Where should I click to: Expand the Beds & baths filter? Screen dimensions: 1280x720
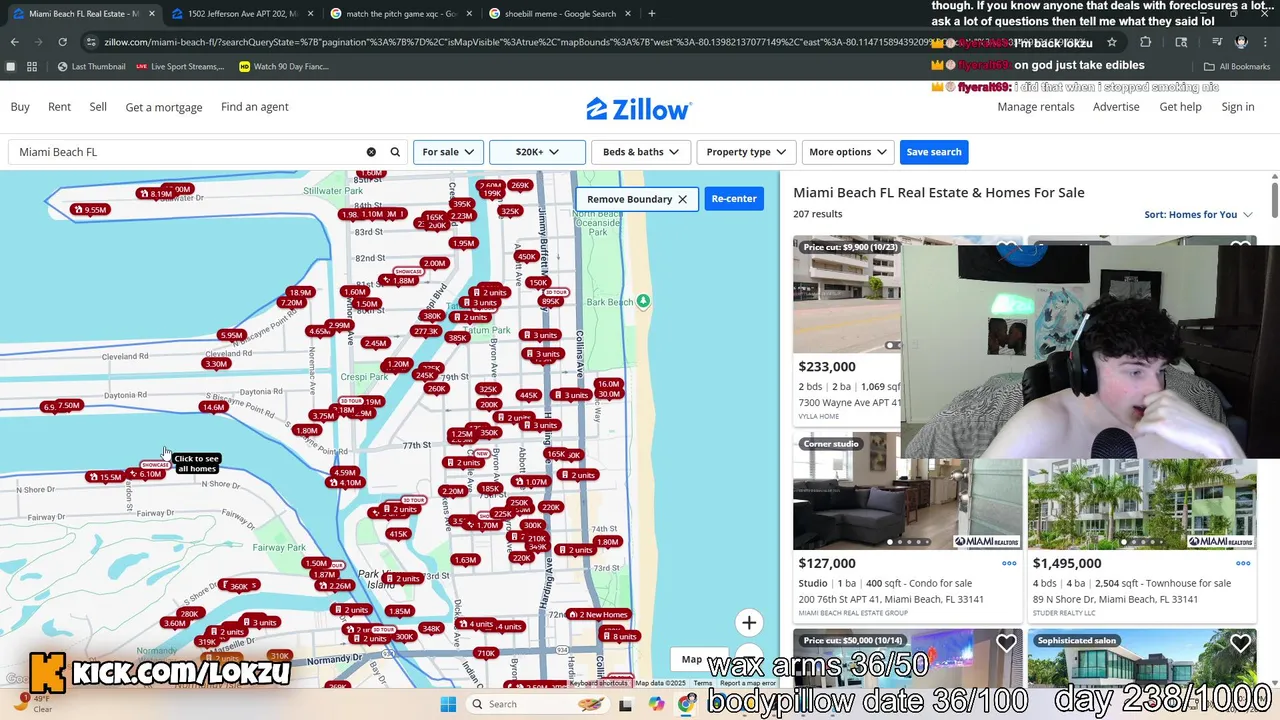point(640,152)
